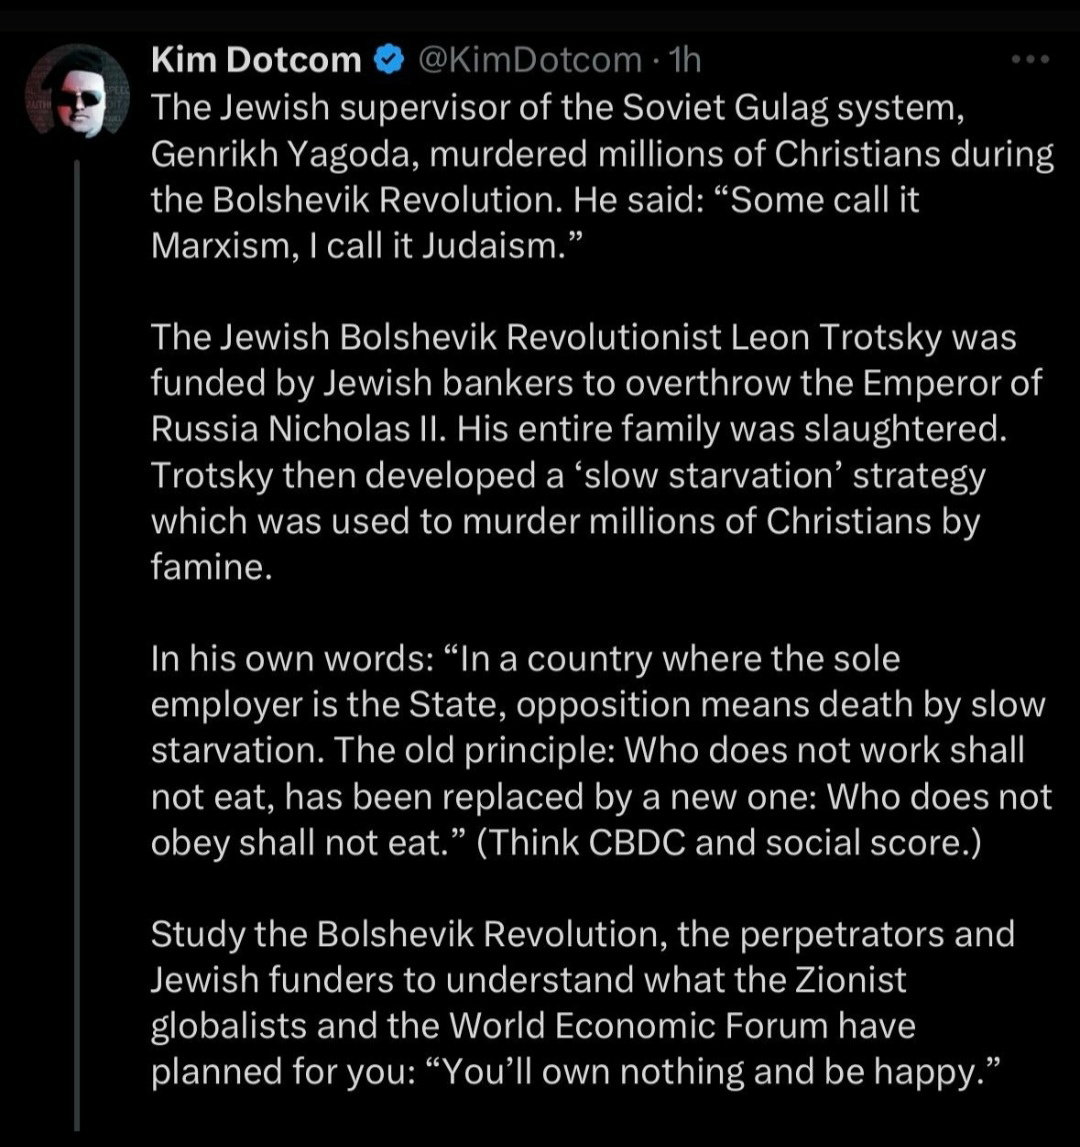This screenshot has width=1080, height=1147.
Task: Click the dot separator before "1h"
Action: (656, 61)
